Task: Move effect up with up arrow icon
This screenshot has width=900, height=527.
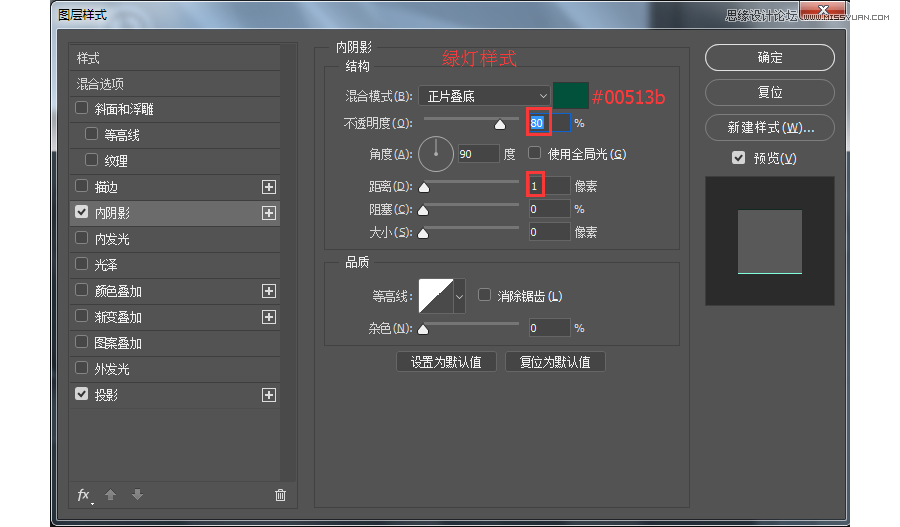Action: [x=110, y=494]
